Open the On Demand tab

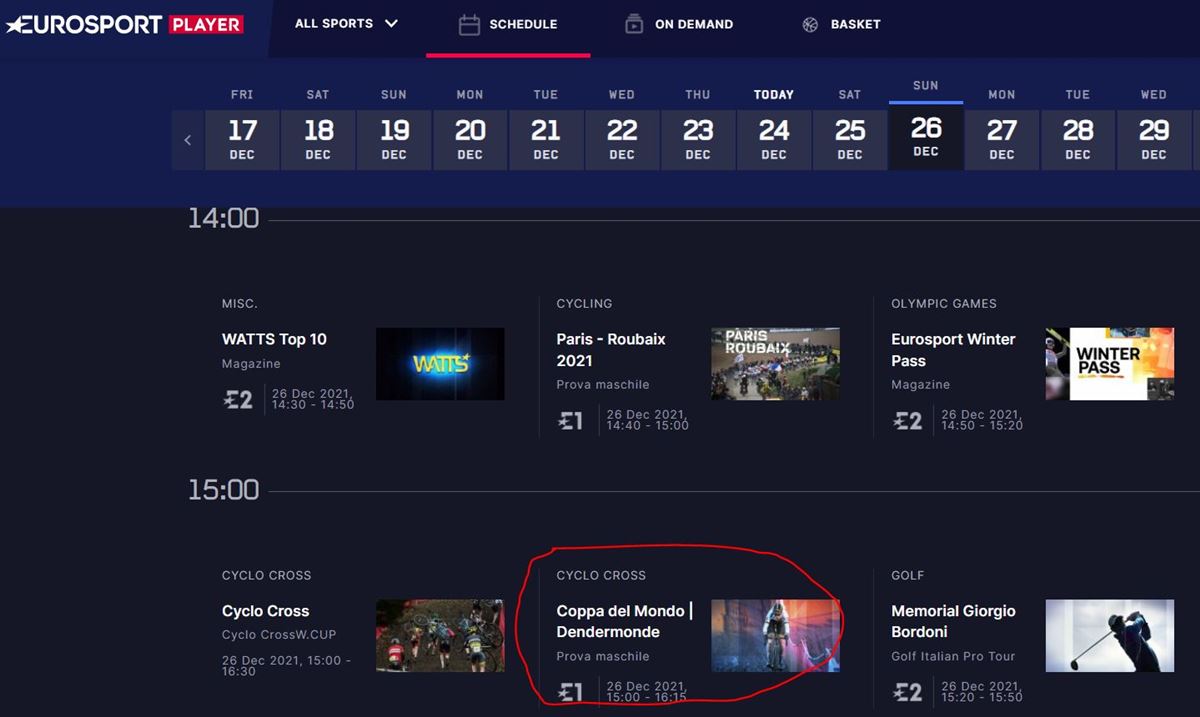coord(678,25)
